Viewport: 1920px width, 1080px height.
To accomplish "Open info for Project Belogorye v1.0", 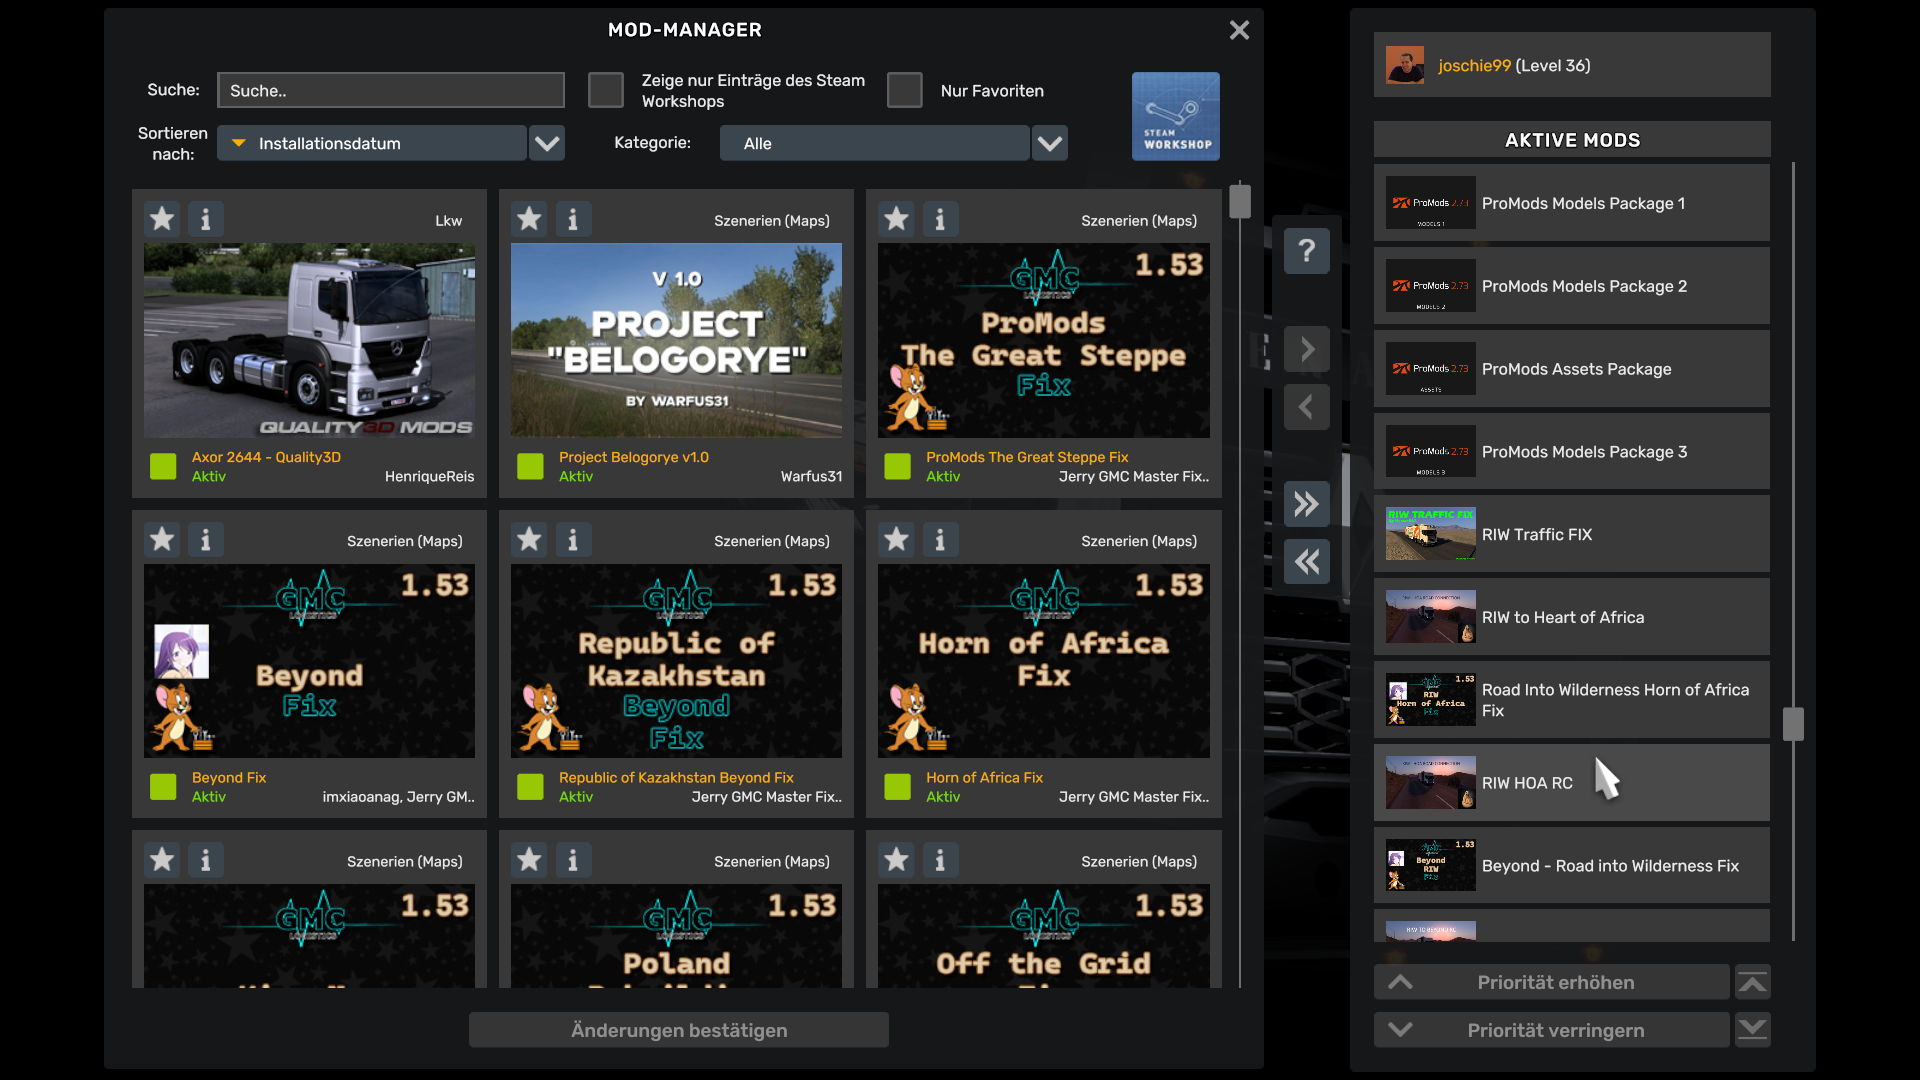I will (573, 219).
